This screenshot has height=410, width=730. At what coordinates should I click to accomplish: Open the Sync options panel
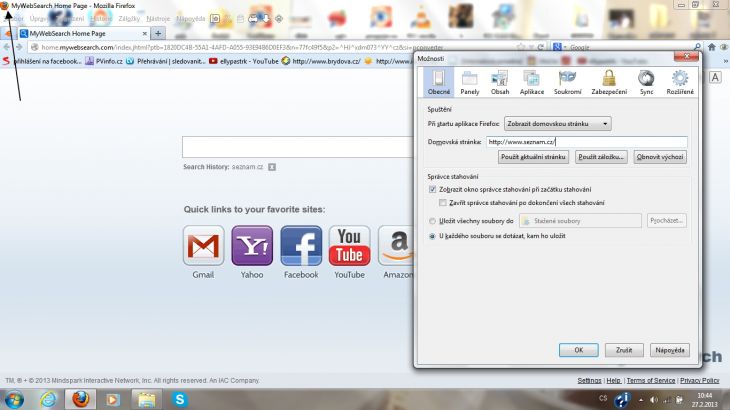(x=646, y=82)
